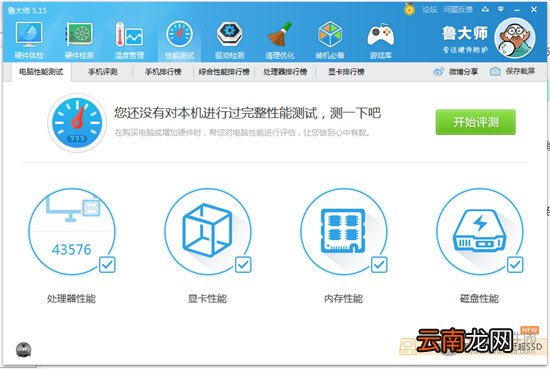
Task: Uncheck the 处理器性能 test checkbox
Action: 107,264
